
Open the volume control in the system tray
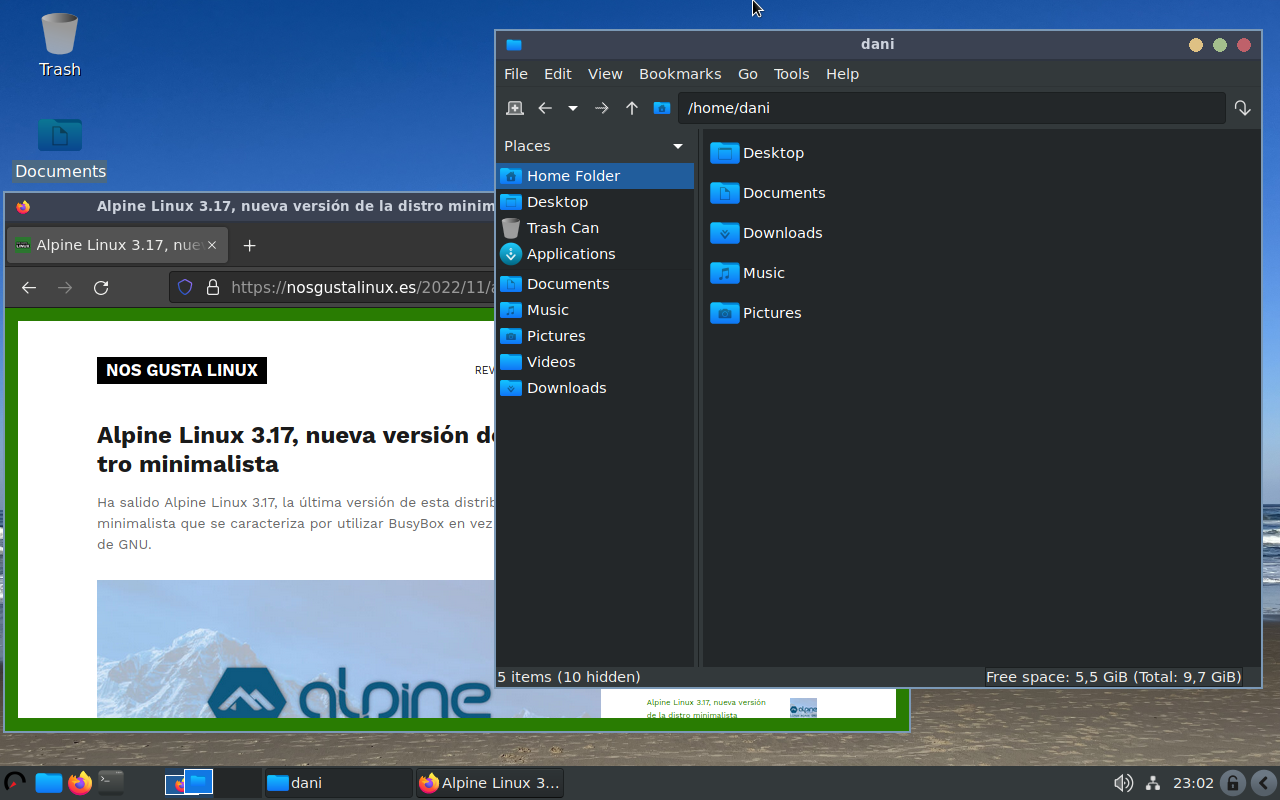[x=1123, y=783]
